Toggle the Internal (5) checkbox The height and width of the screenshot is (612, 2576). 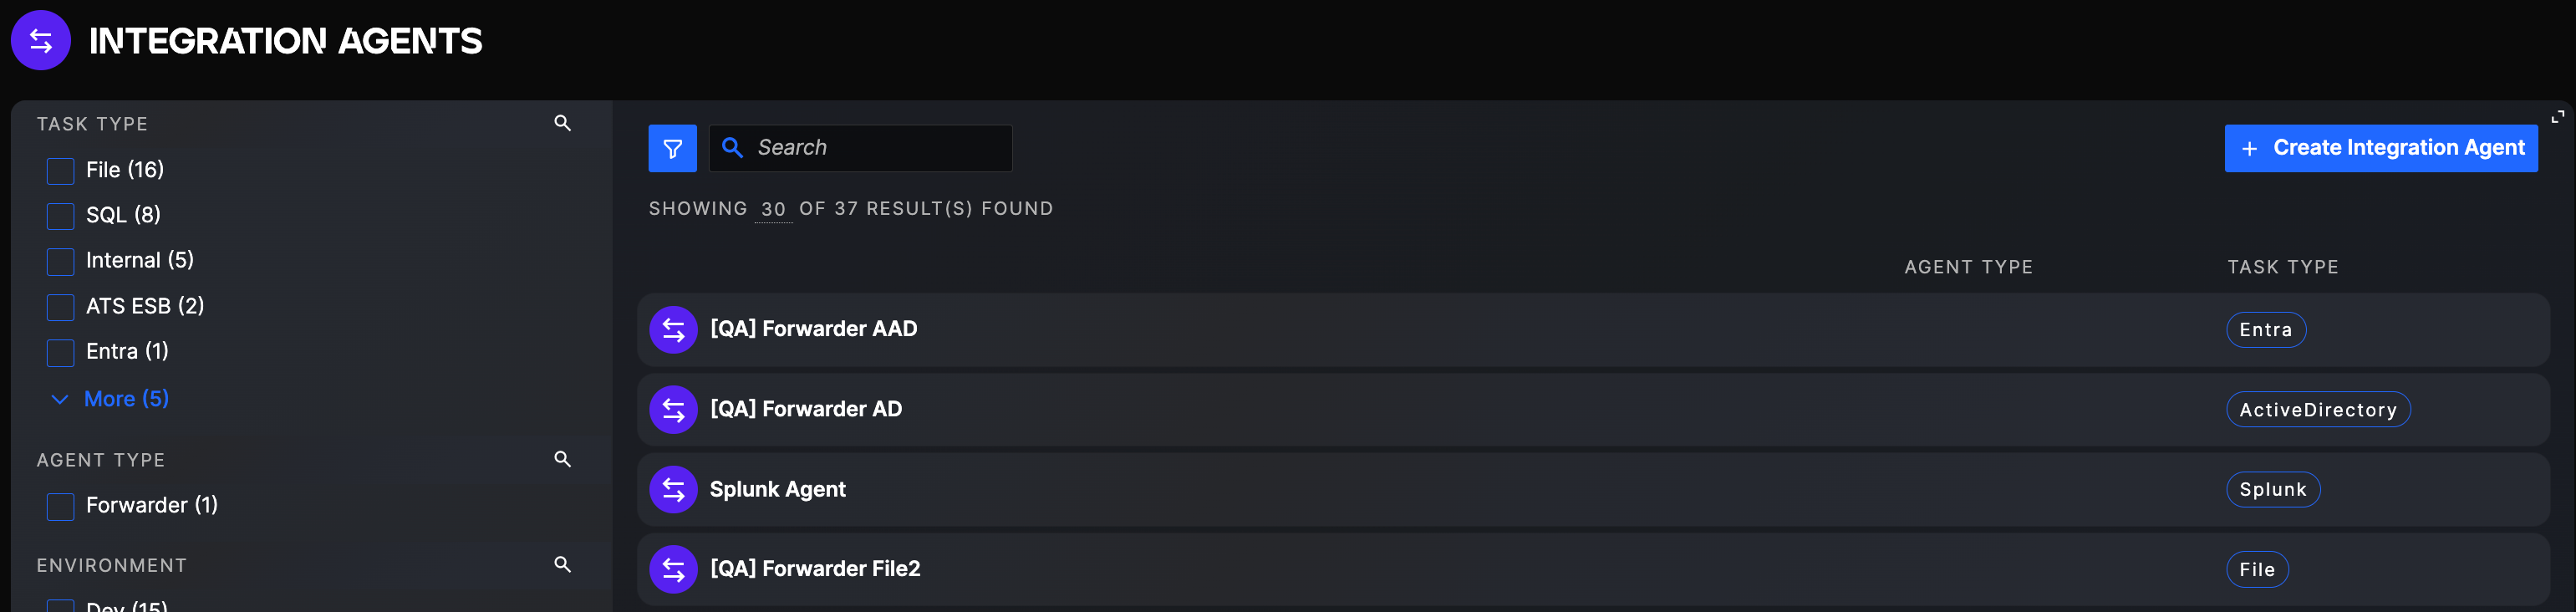tap(61, 261)
